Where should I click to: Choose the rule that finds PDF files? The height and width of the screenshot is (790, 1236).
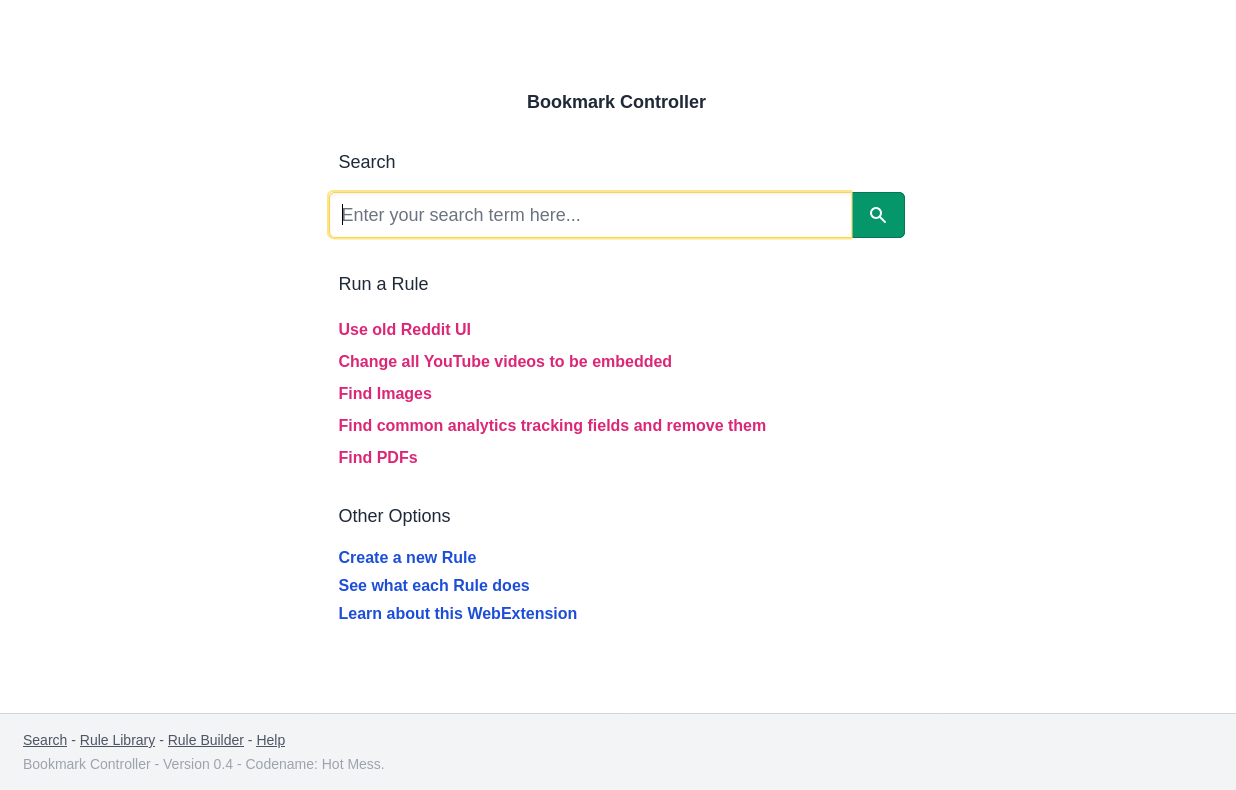[378, 457]
